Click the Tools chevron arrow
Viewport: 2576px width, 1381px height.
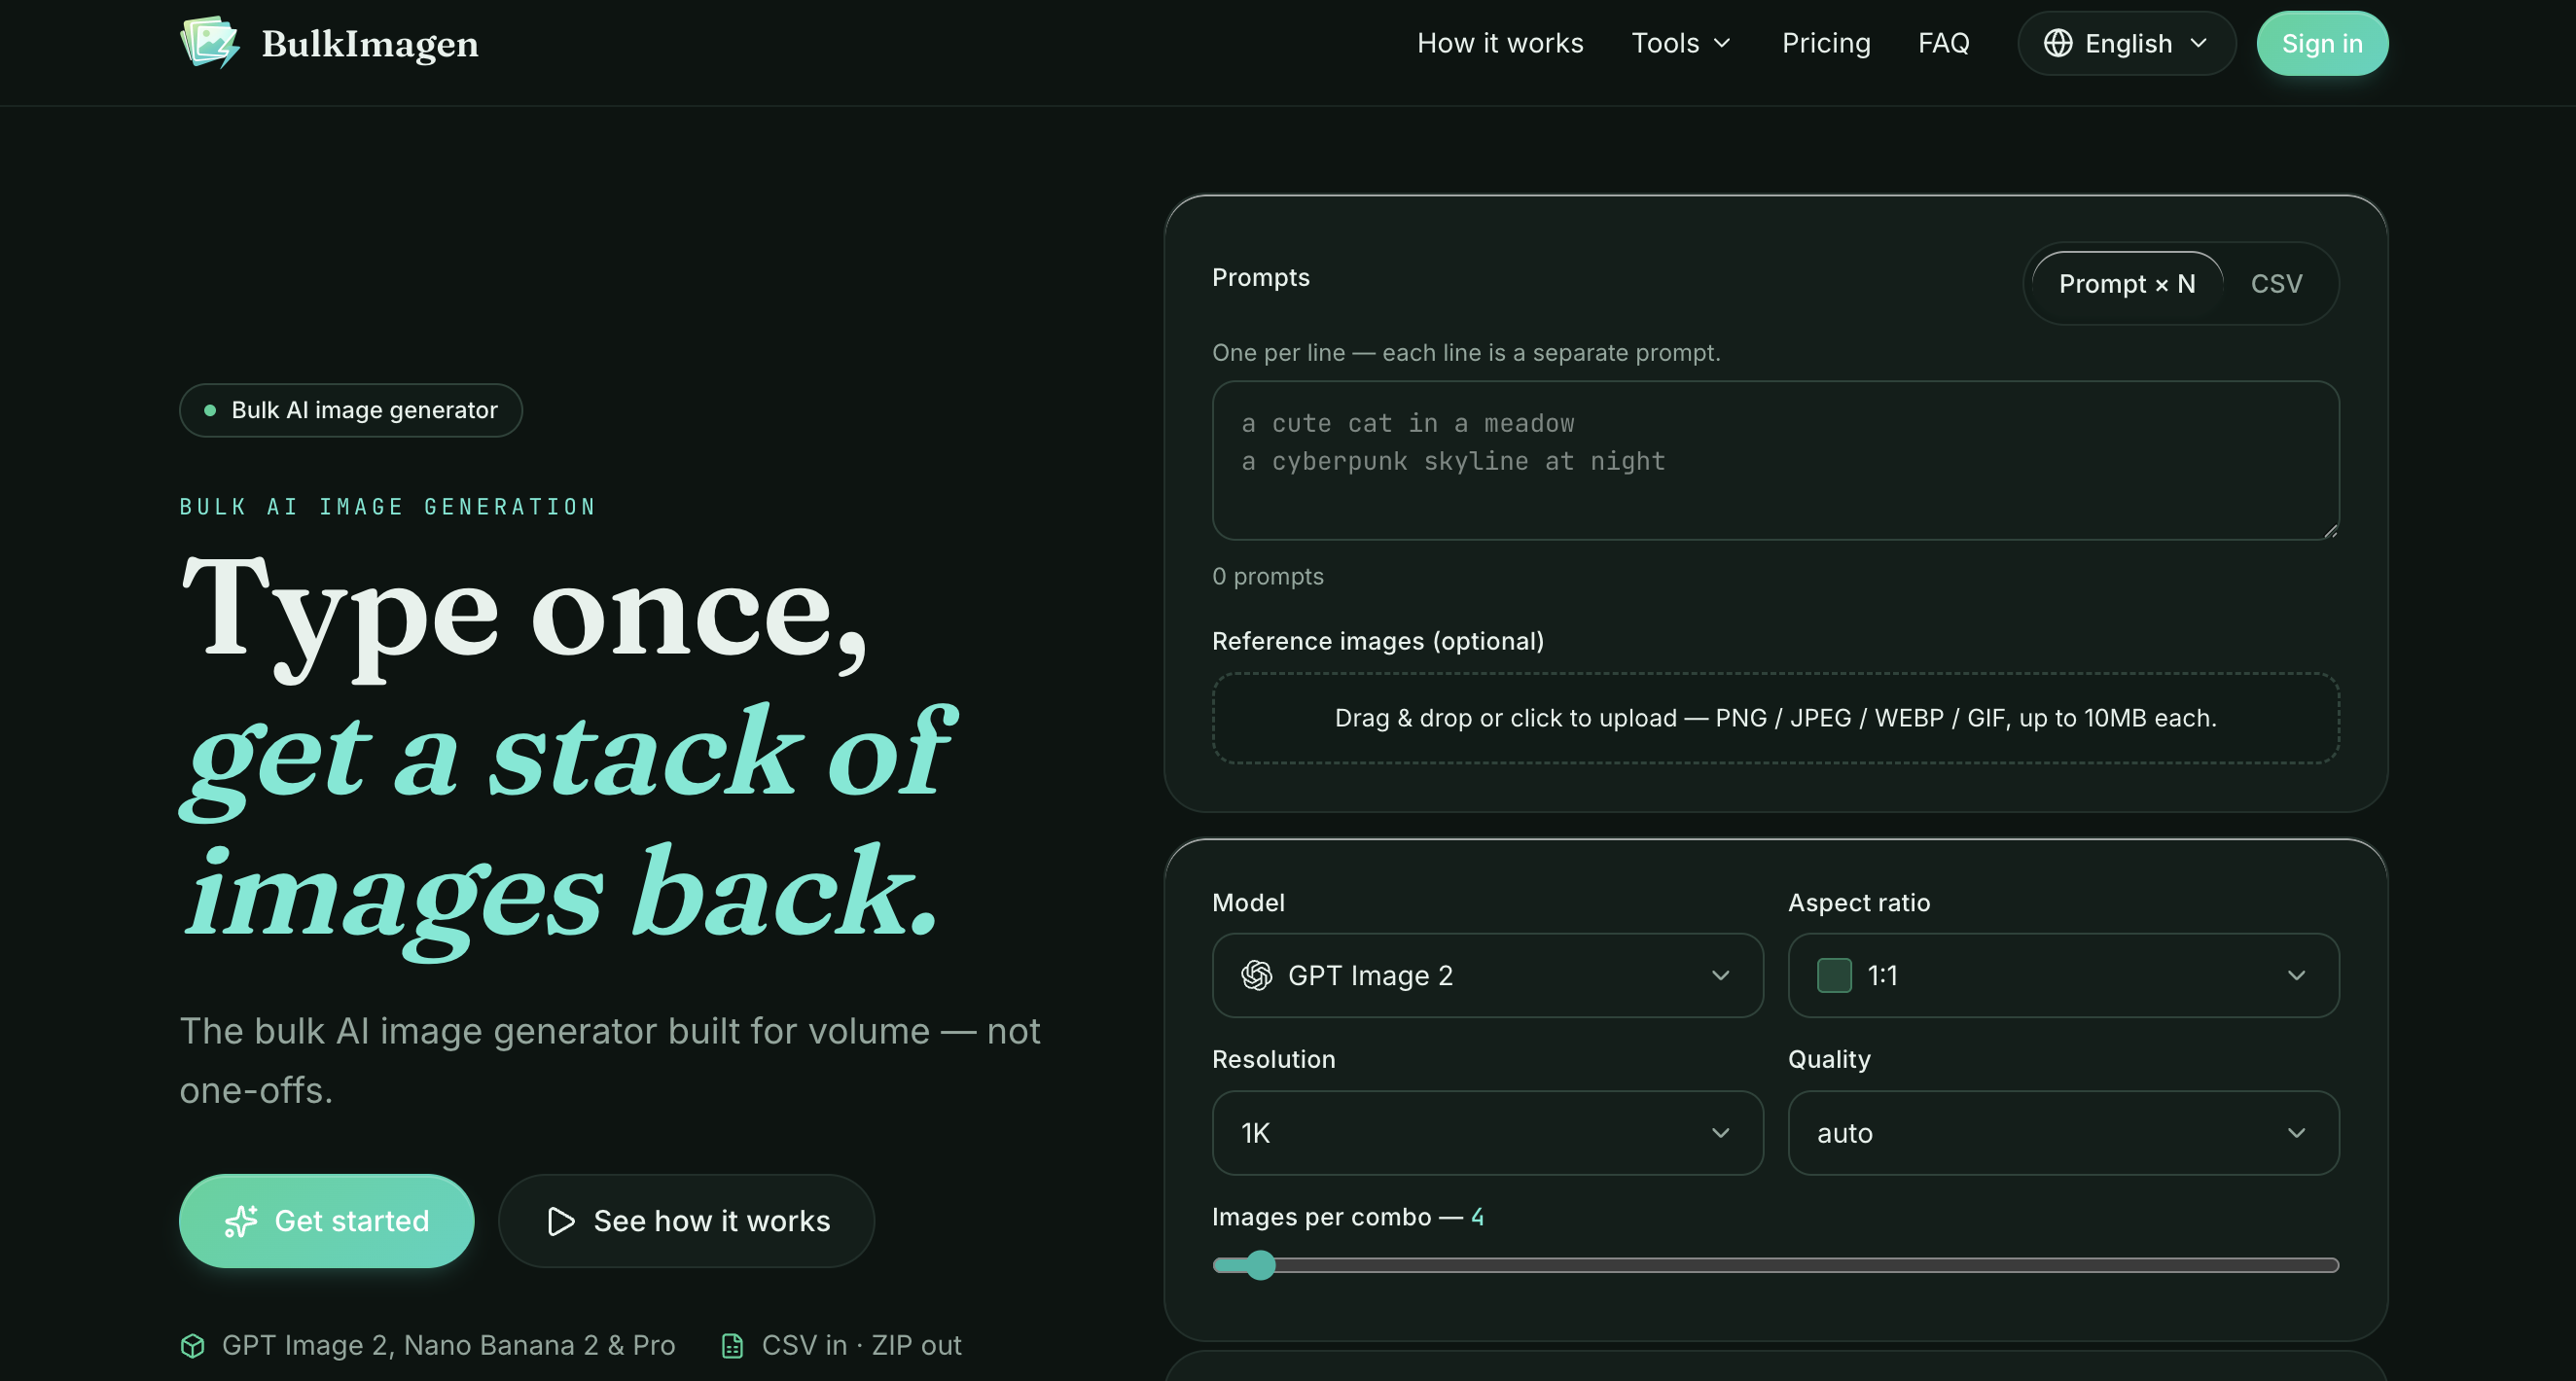click(1721, 43)
